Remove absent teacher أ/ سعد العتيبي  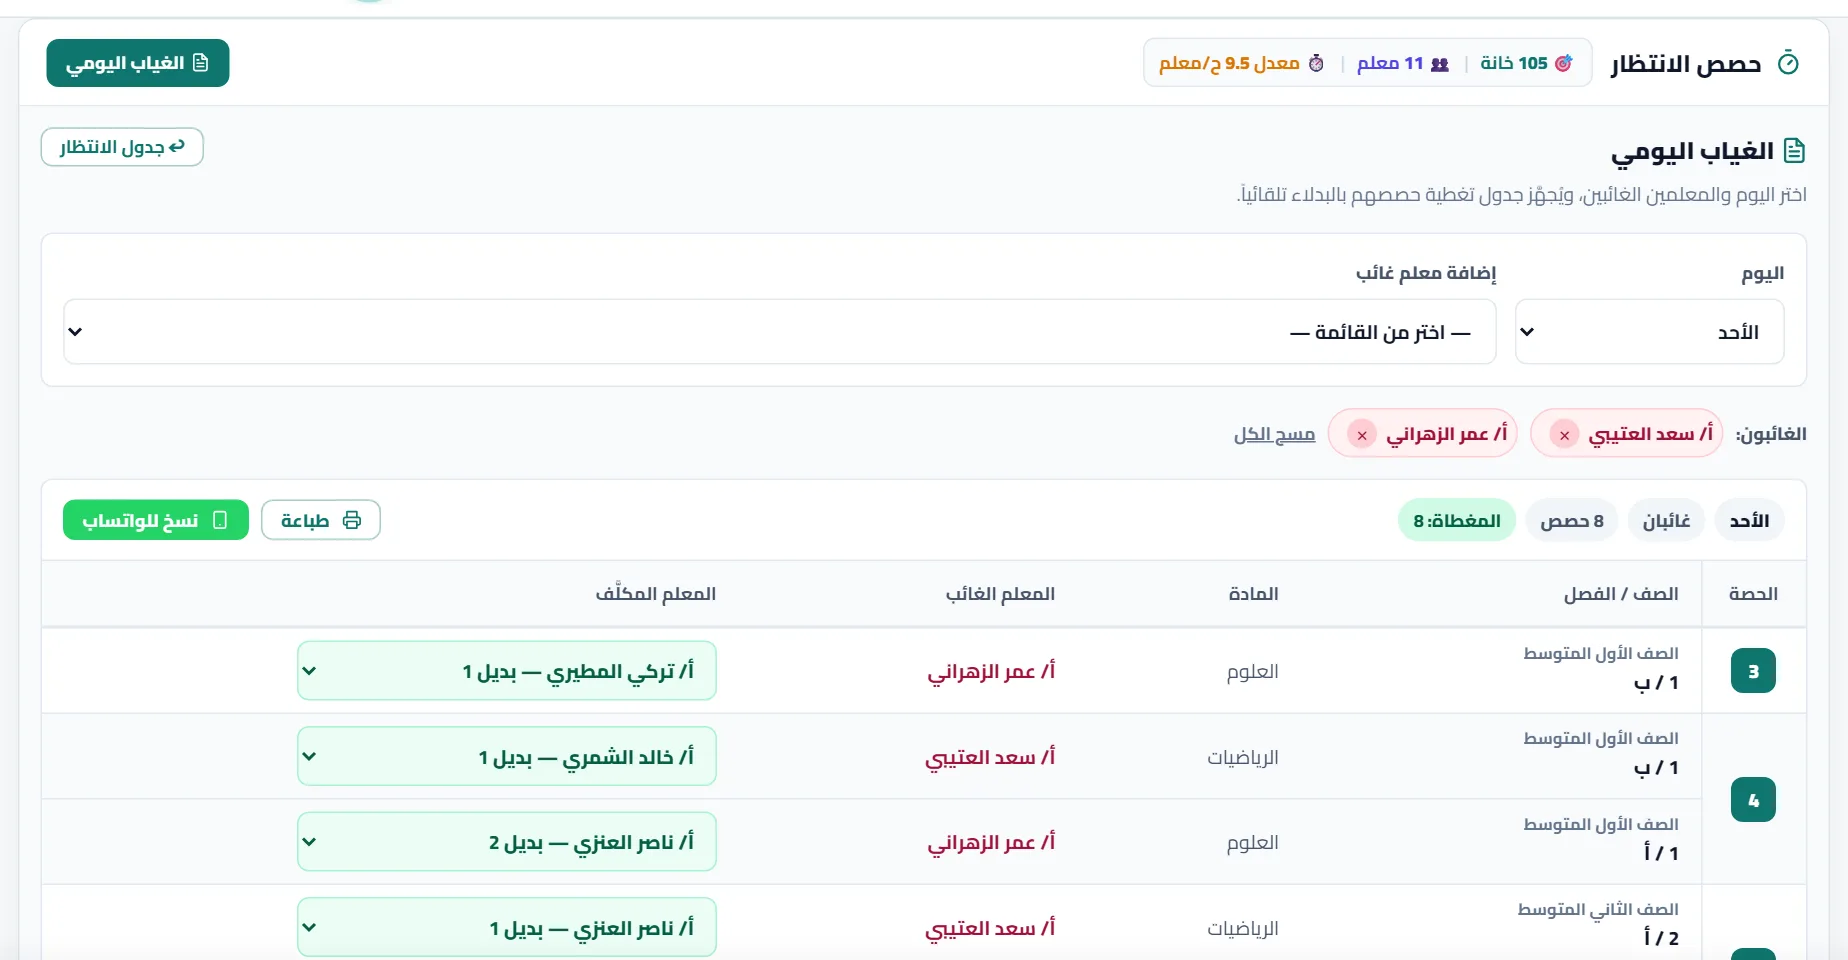coord(1564,435)
